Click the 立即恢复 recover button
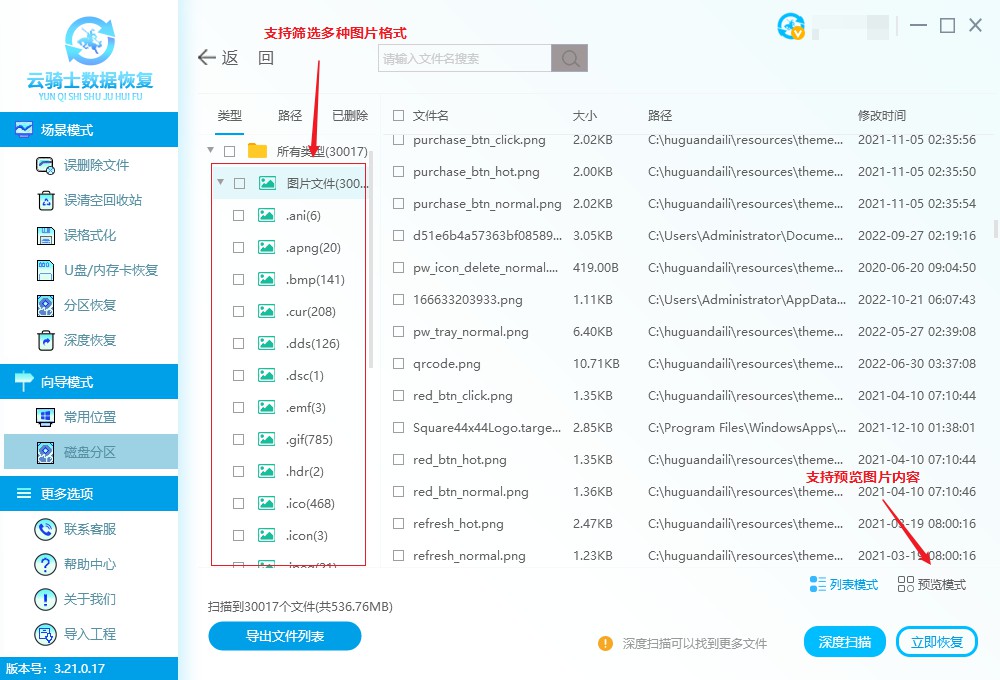The height and width of the screenshot is (680, 1000). tap(937, 641)
